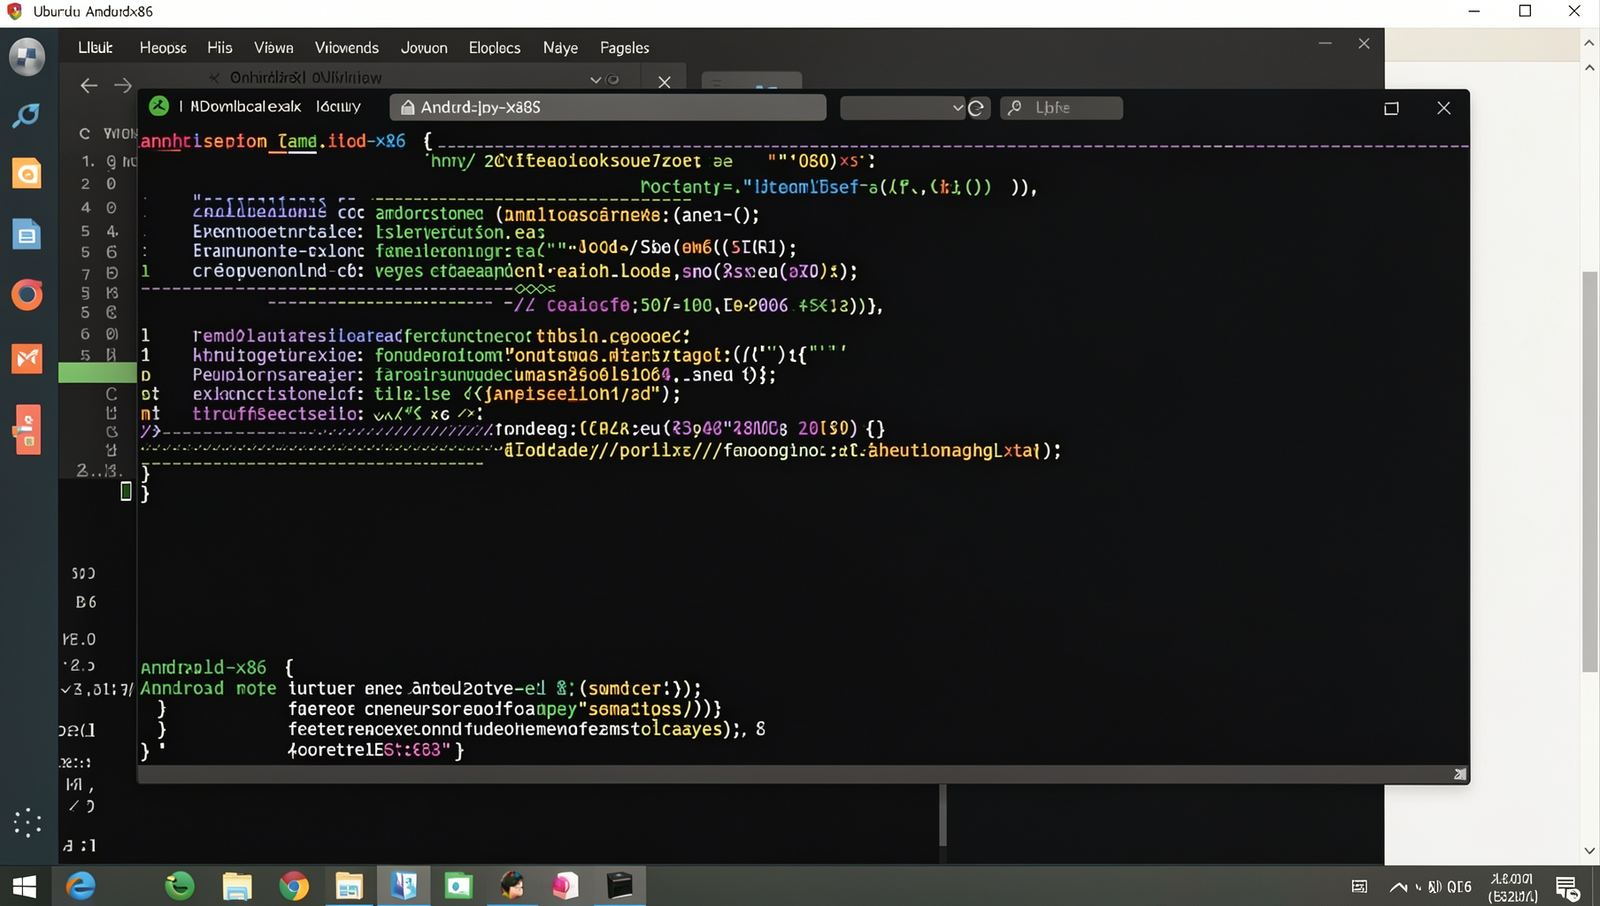Switch to the highlighted blue taskbar app
Screen dimensions: 1600x906
pos(404,886)
